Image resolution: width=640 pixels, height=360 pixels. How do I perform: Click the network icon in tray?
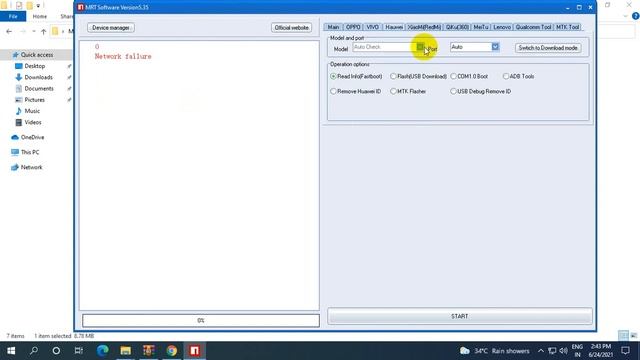pyautogui.click(x=552, y=351)
